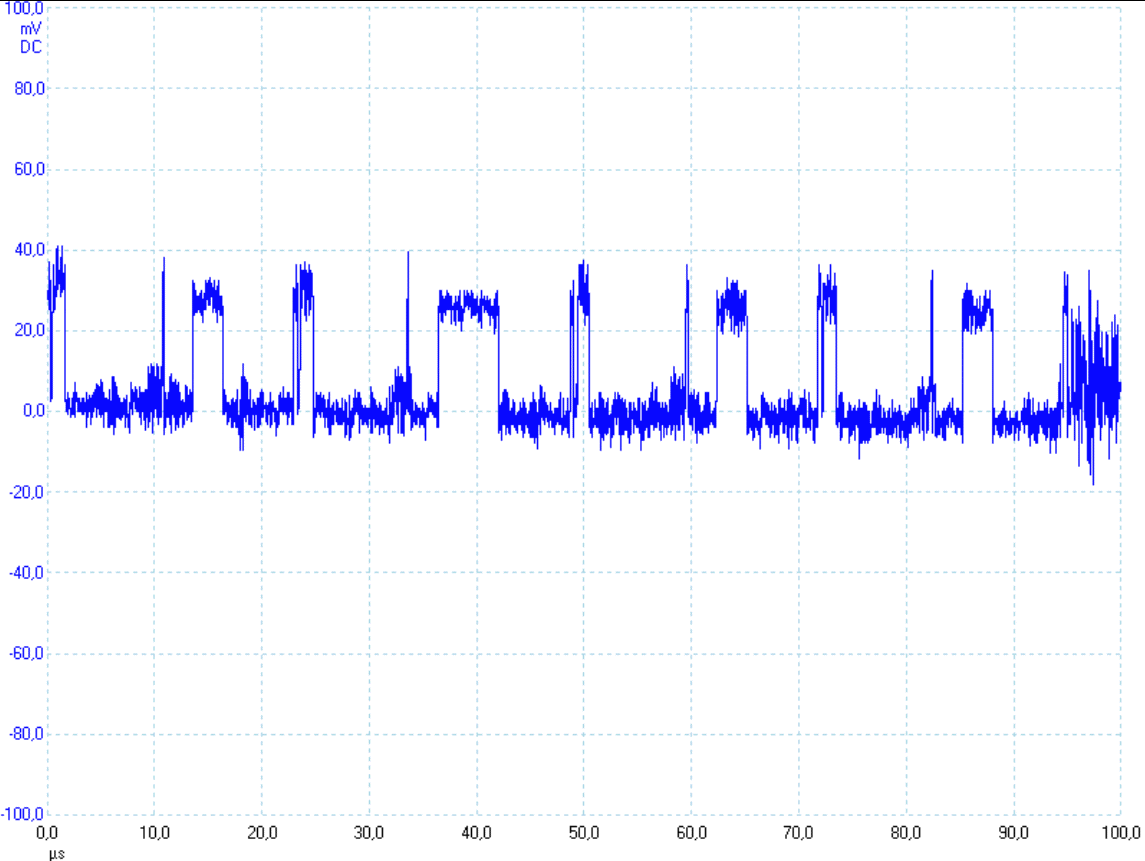Click the -60,0 voltage axis label
This screenshot has width=1145, height=861.
click(26, 653)
